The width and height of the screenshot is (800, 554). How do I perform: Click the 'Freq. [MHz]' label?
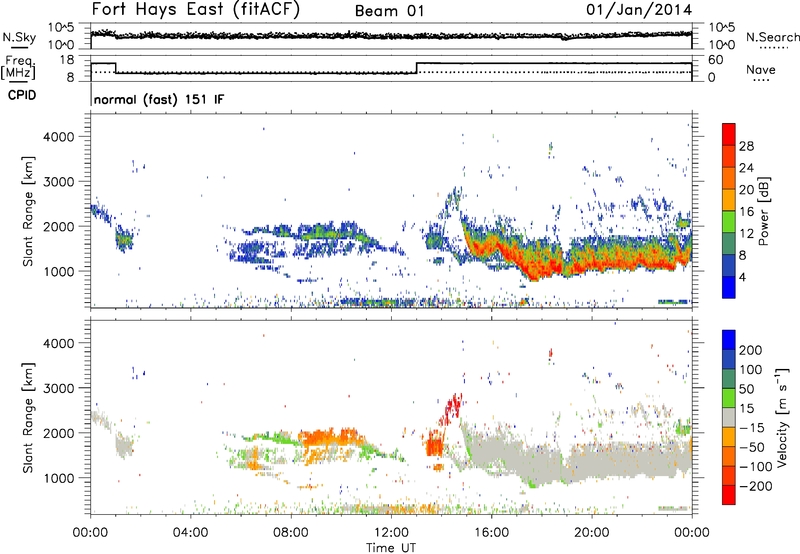click(19, 67)
